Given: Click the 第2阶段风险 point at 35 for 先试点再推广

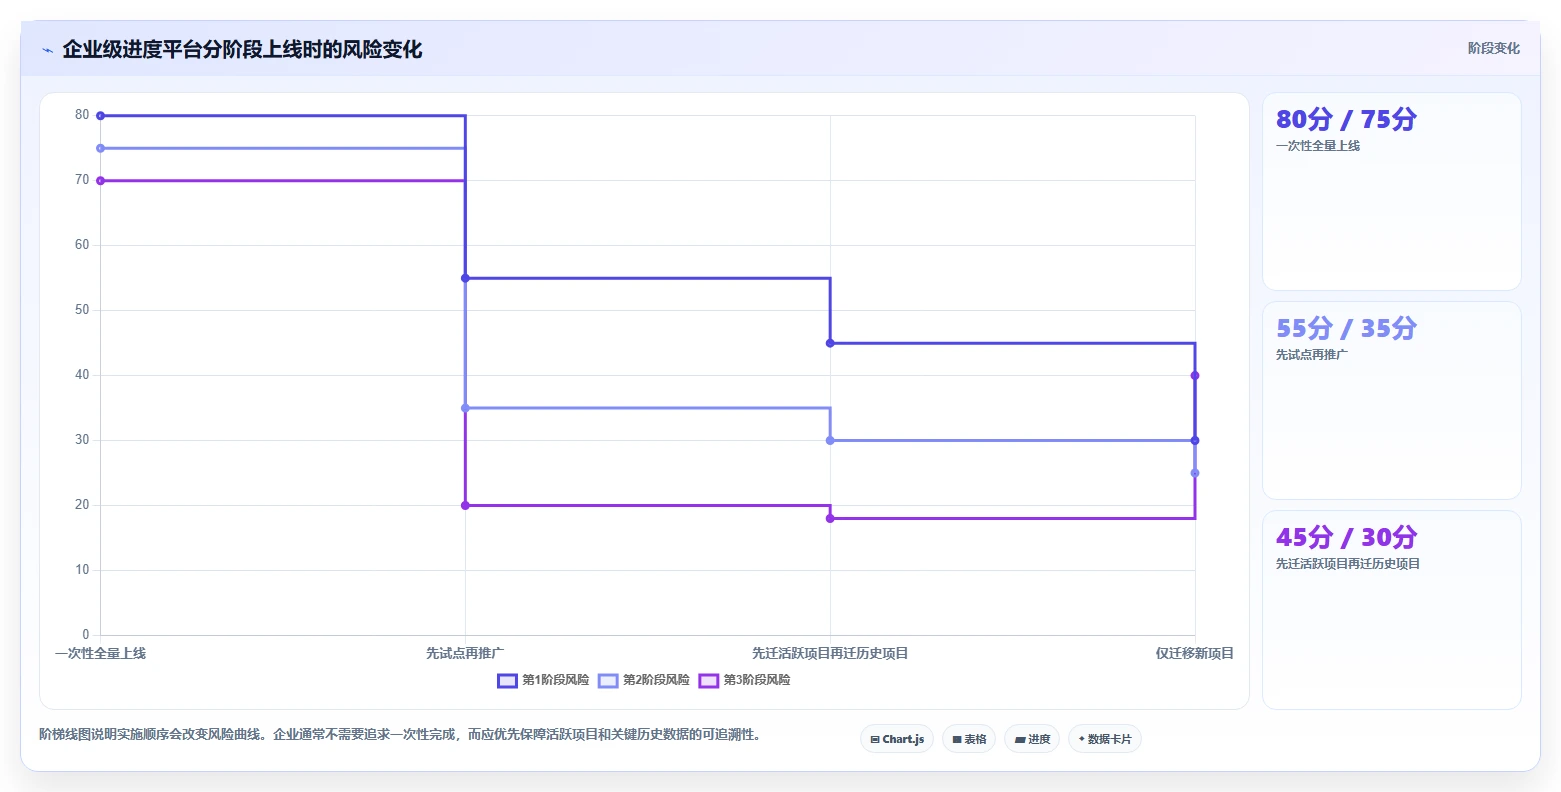Looking at the screenshot, I should (x=465, y=408).
